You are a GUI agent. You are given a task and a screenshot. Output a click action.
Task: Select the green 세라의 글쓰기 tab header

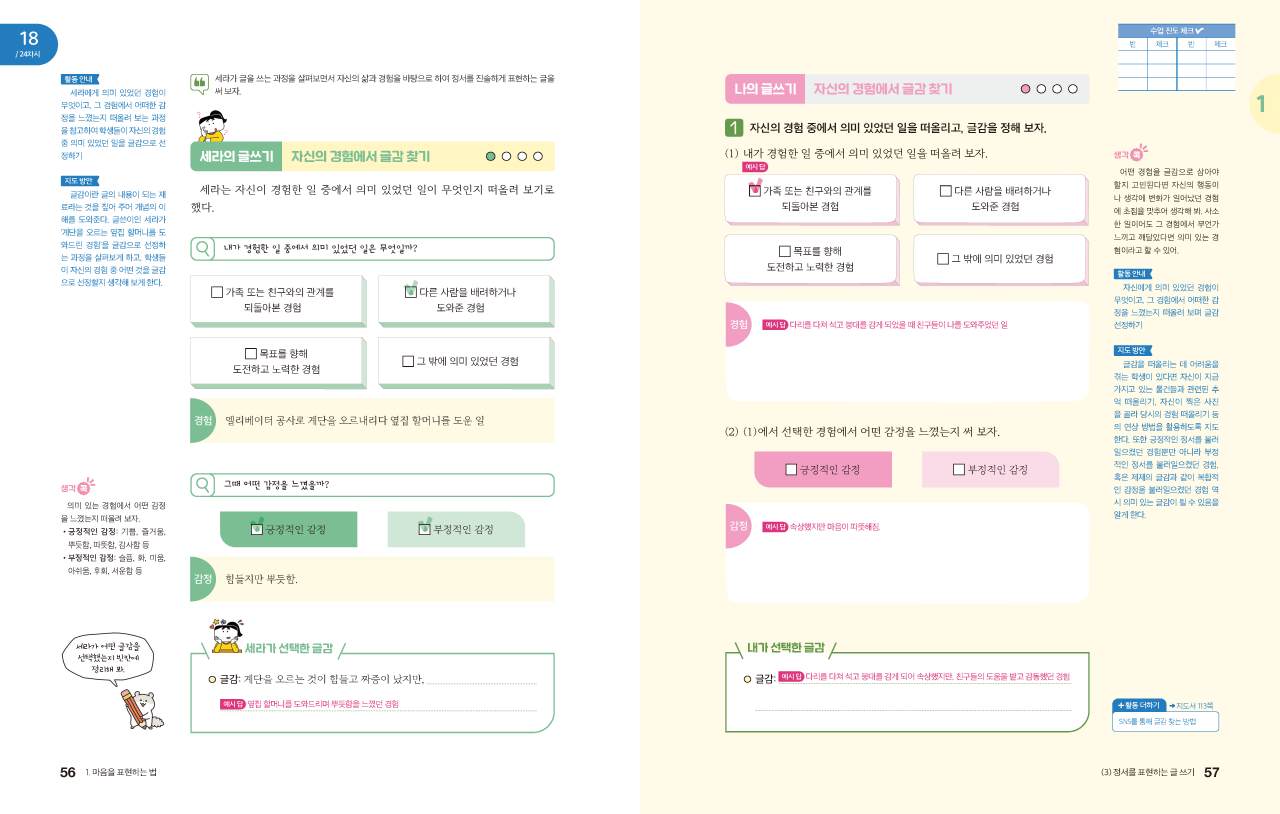(x=236, y=157)
